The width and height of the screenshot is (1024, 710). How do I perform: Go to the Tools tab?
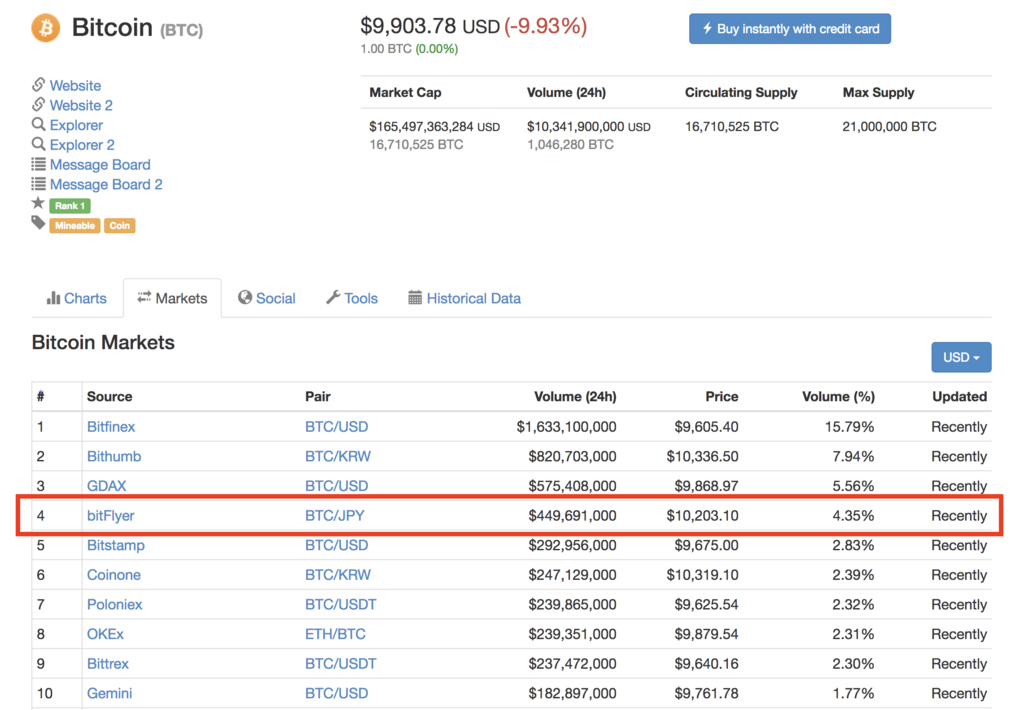coord(352,299)
